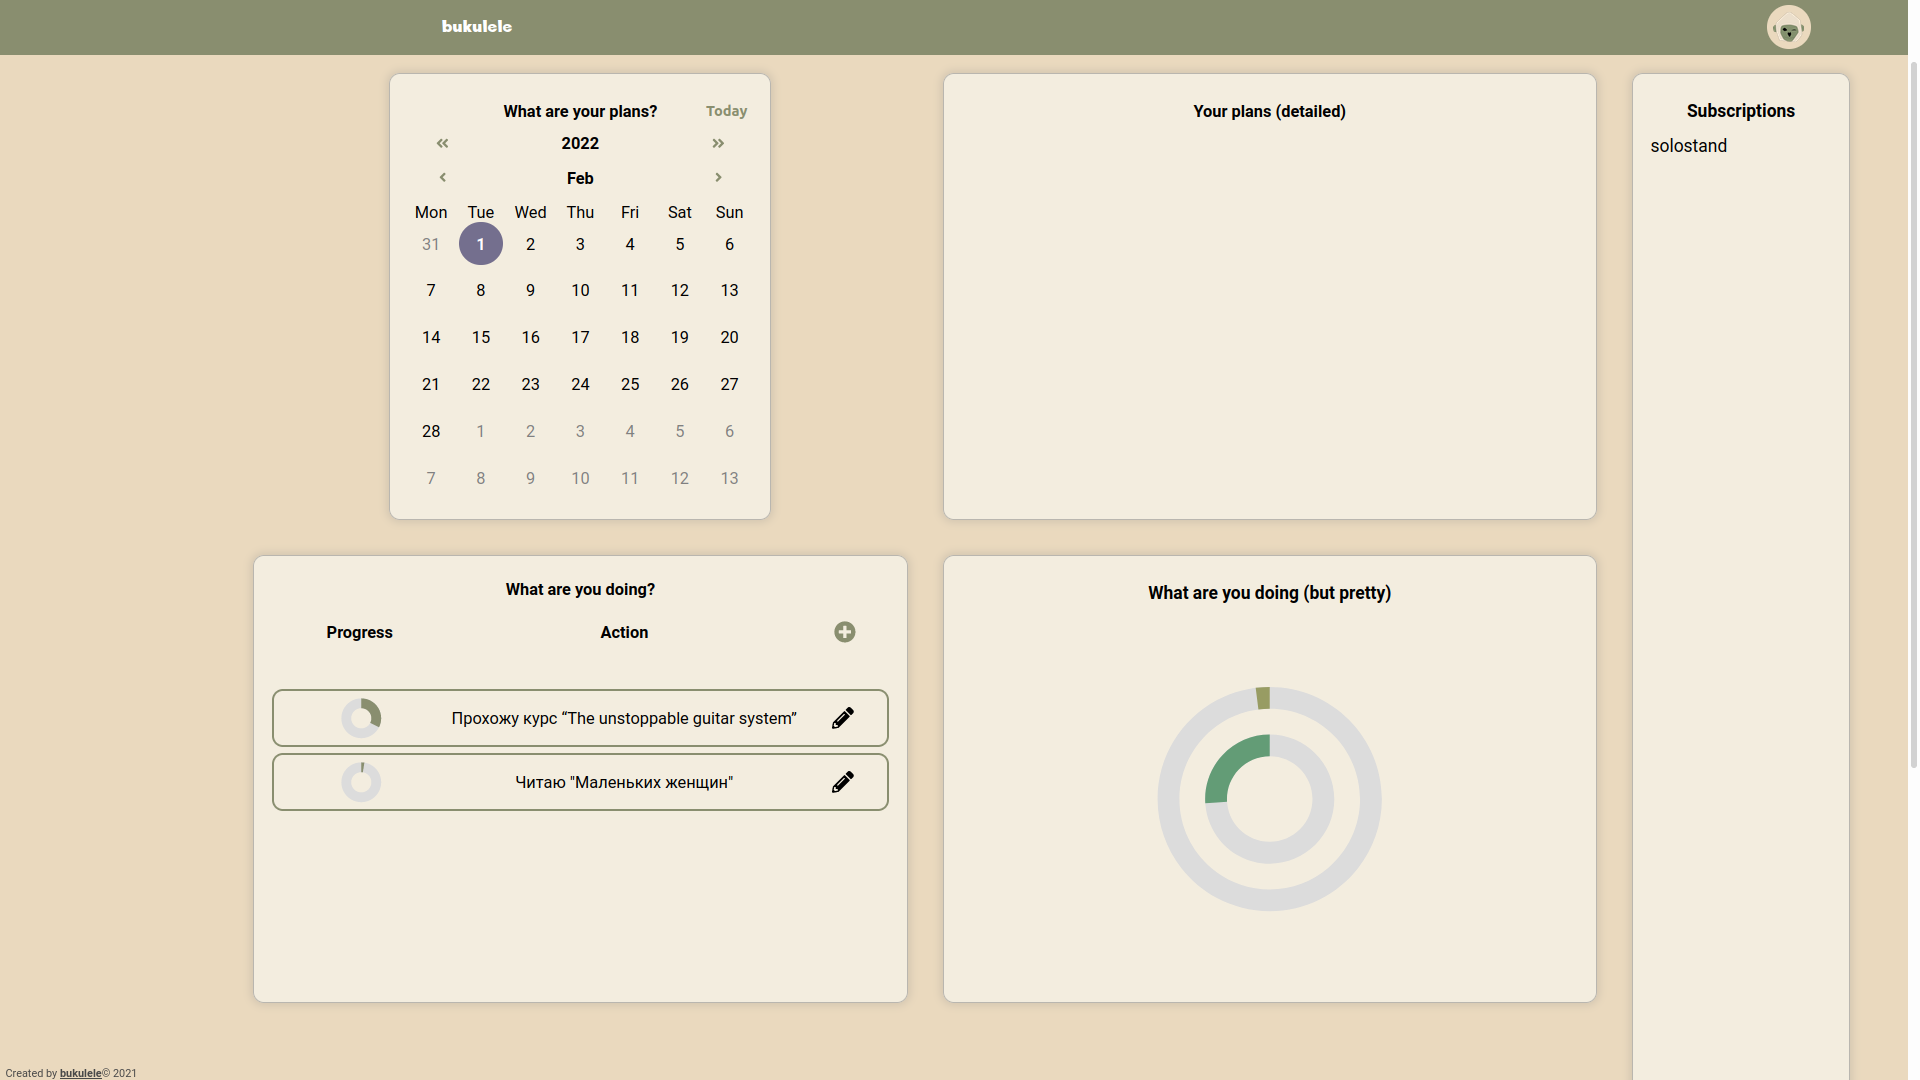Click the user avatar in the top bar
The height and width of the screenshot is (1080, 1920).
(x=1788, y=27)
